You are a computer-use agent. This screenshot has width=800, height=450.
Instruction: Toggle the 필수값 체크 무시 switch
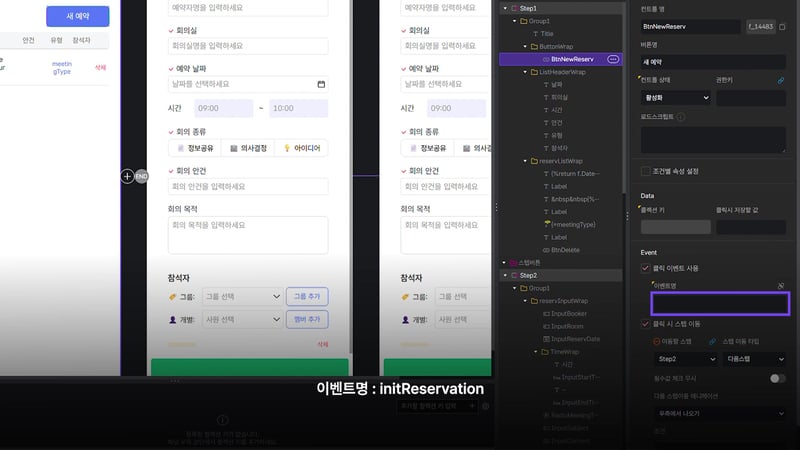[778, 378]
